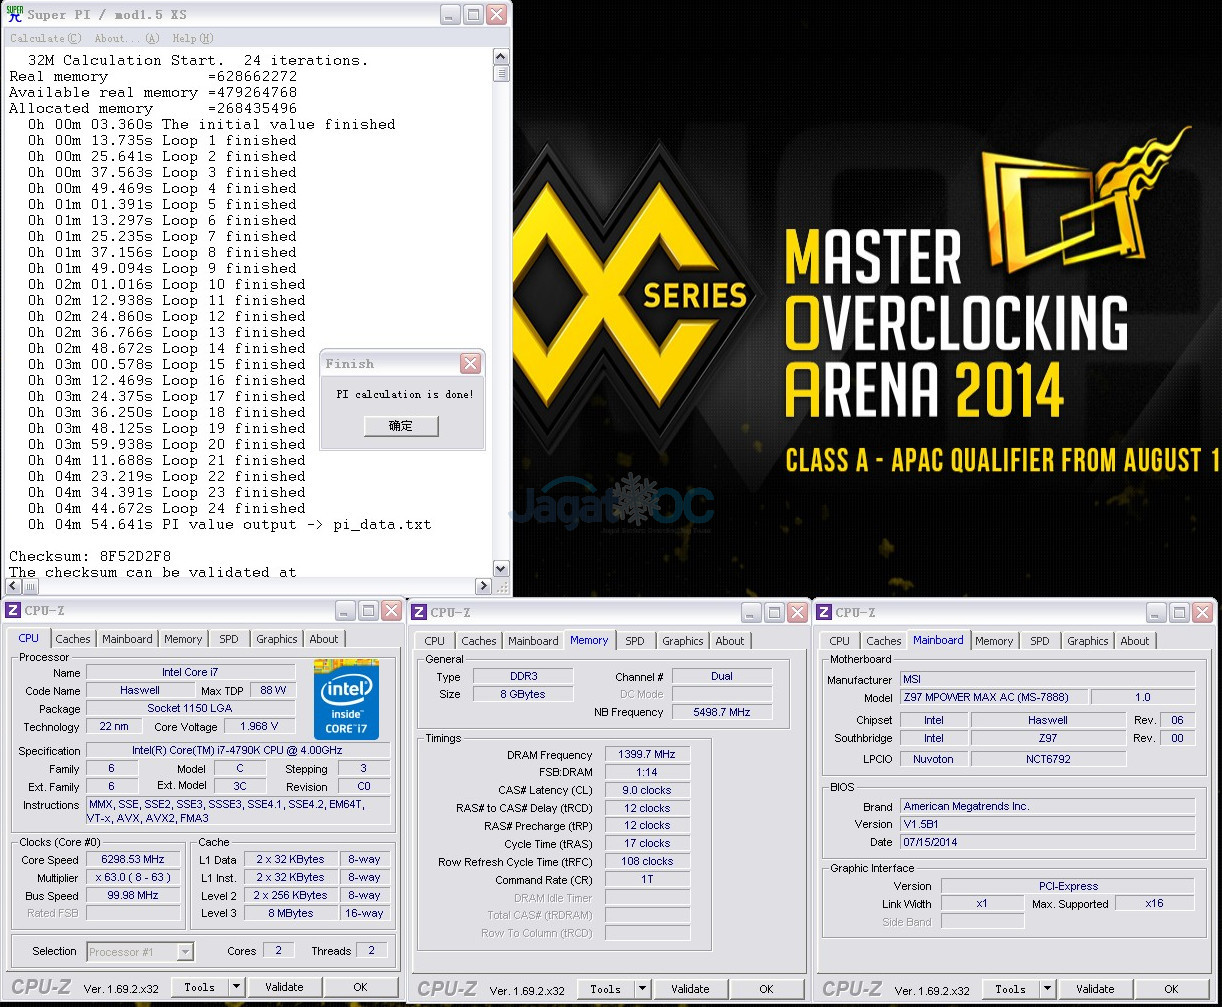This screenshot has width=1222, height=1007.
Task: Click the Super PI title bar icon
Action: [14, 14]
